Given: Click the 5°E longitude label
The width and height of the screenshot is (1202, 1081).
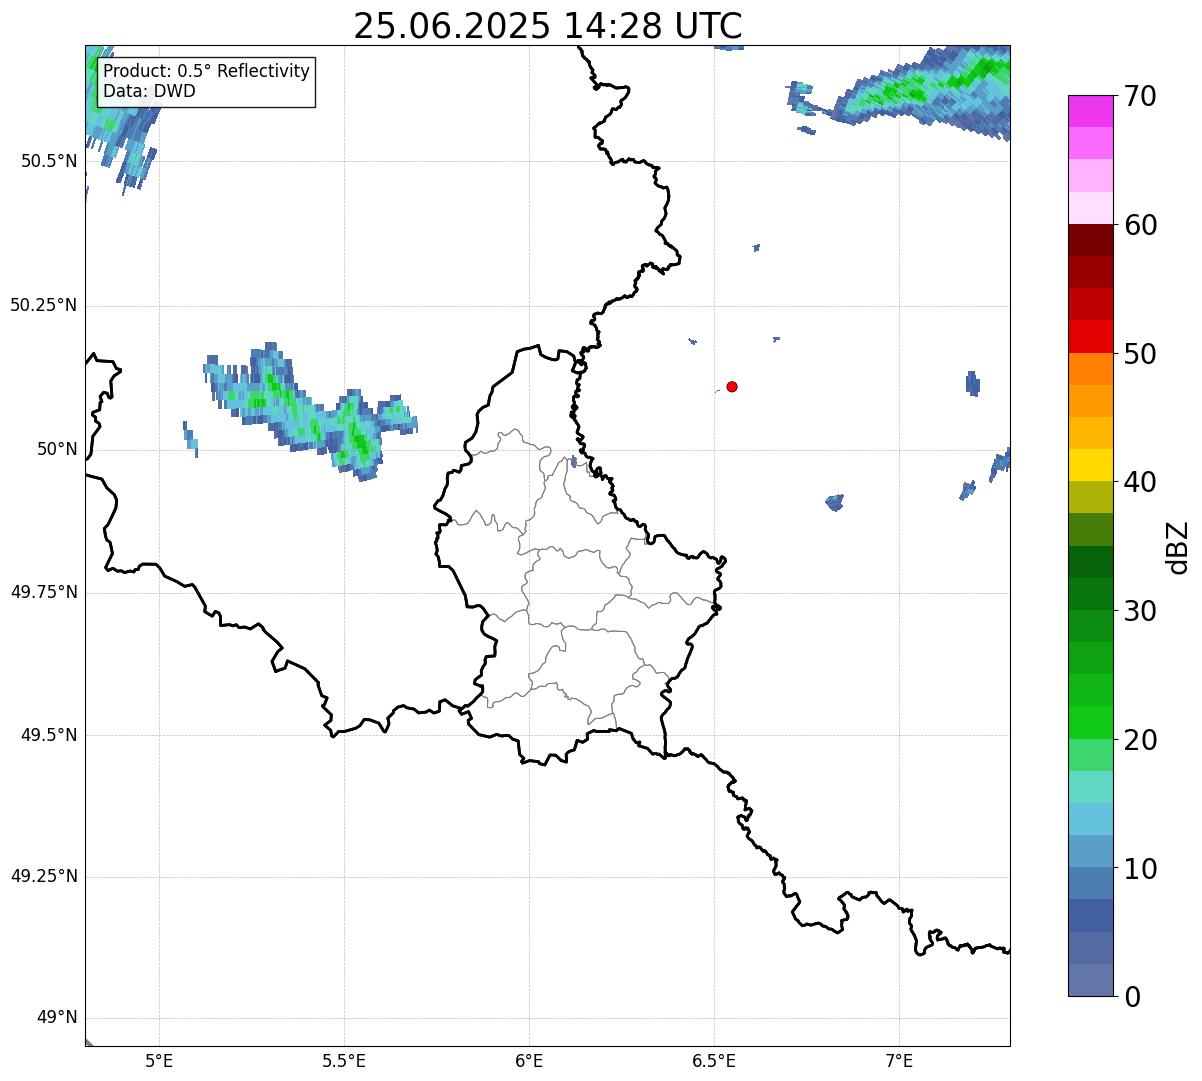Looking at the screenshot, I should pos(159,1061).
